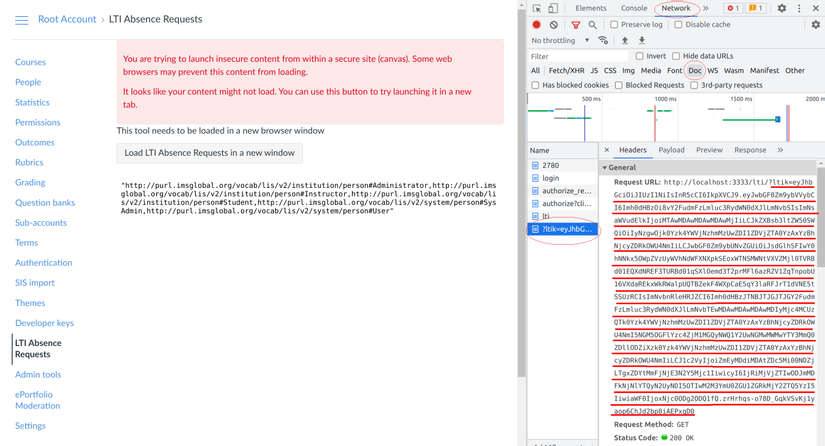Viewport: 825px width, 446px height.
Task: Toggle the red filter funnel icon
Action: pos(576,25)
